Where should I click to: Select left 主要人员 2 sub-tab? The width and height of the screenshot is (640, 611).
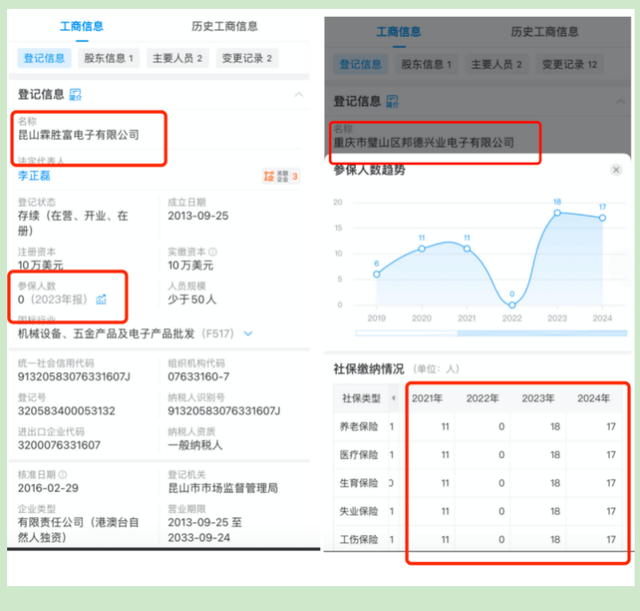tap(178, 58)
